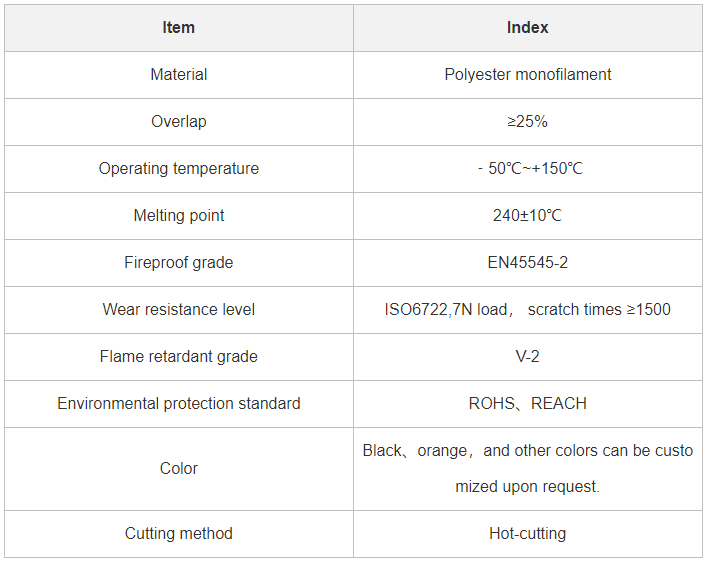Click the ≥25% overlap value
Image resolution: width=708 pixels, height=564 pixels.
(x=528, y=122)
